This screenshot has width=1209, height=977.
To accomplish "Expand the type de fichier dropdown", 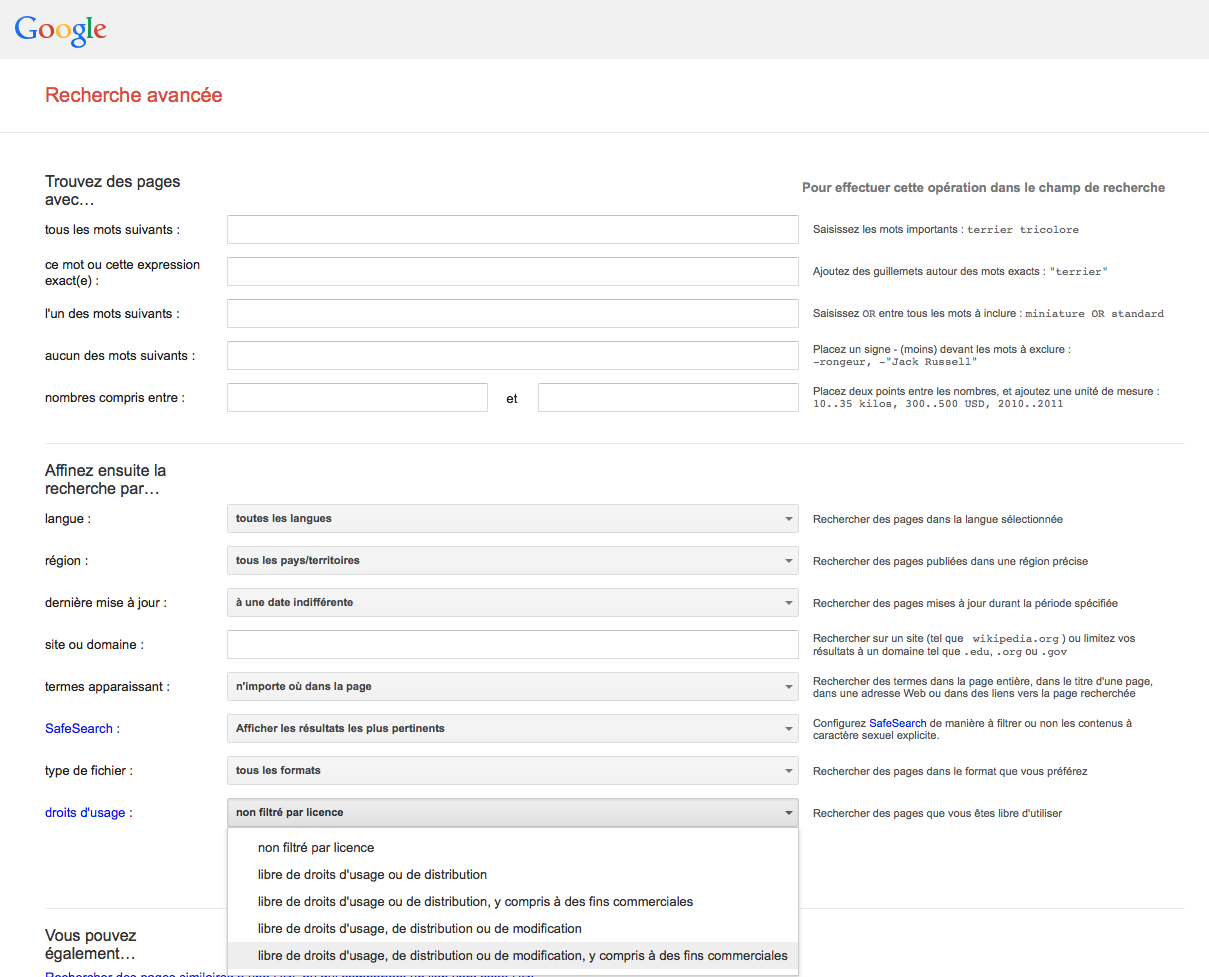I will point(512,771).
